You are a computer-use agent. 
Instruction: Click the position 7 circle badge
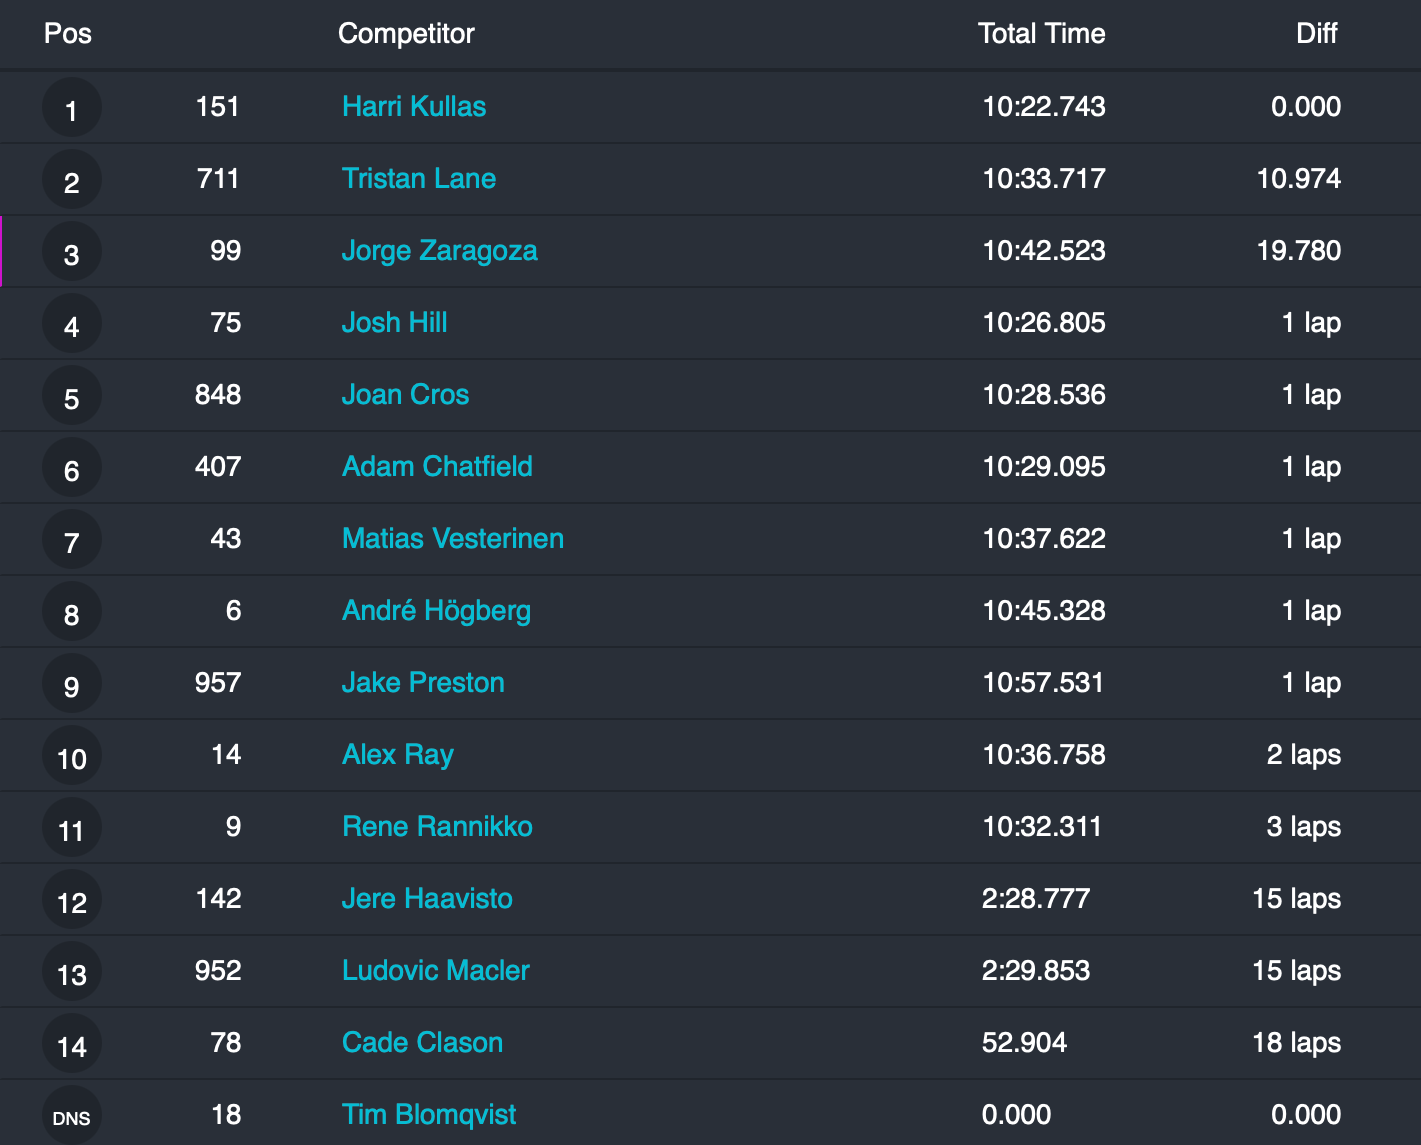coord(71,540)
